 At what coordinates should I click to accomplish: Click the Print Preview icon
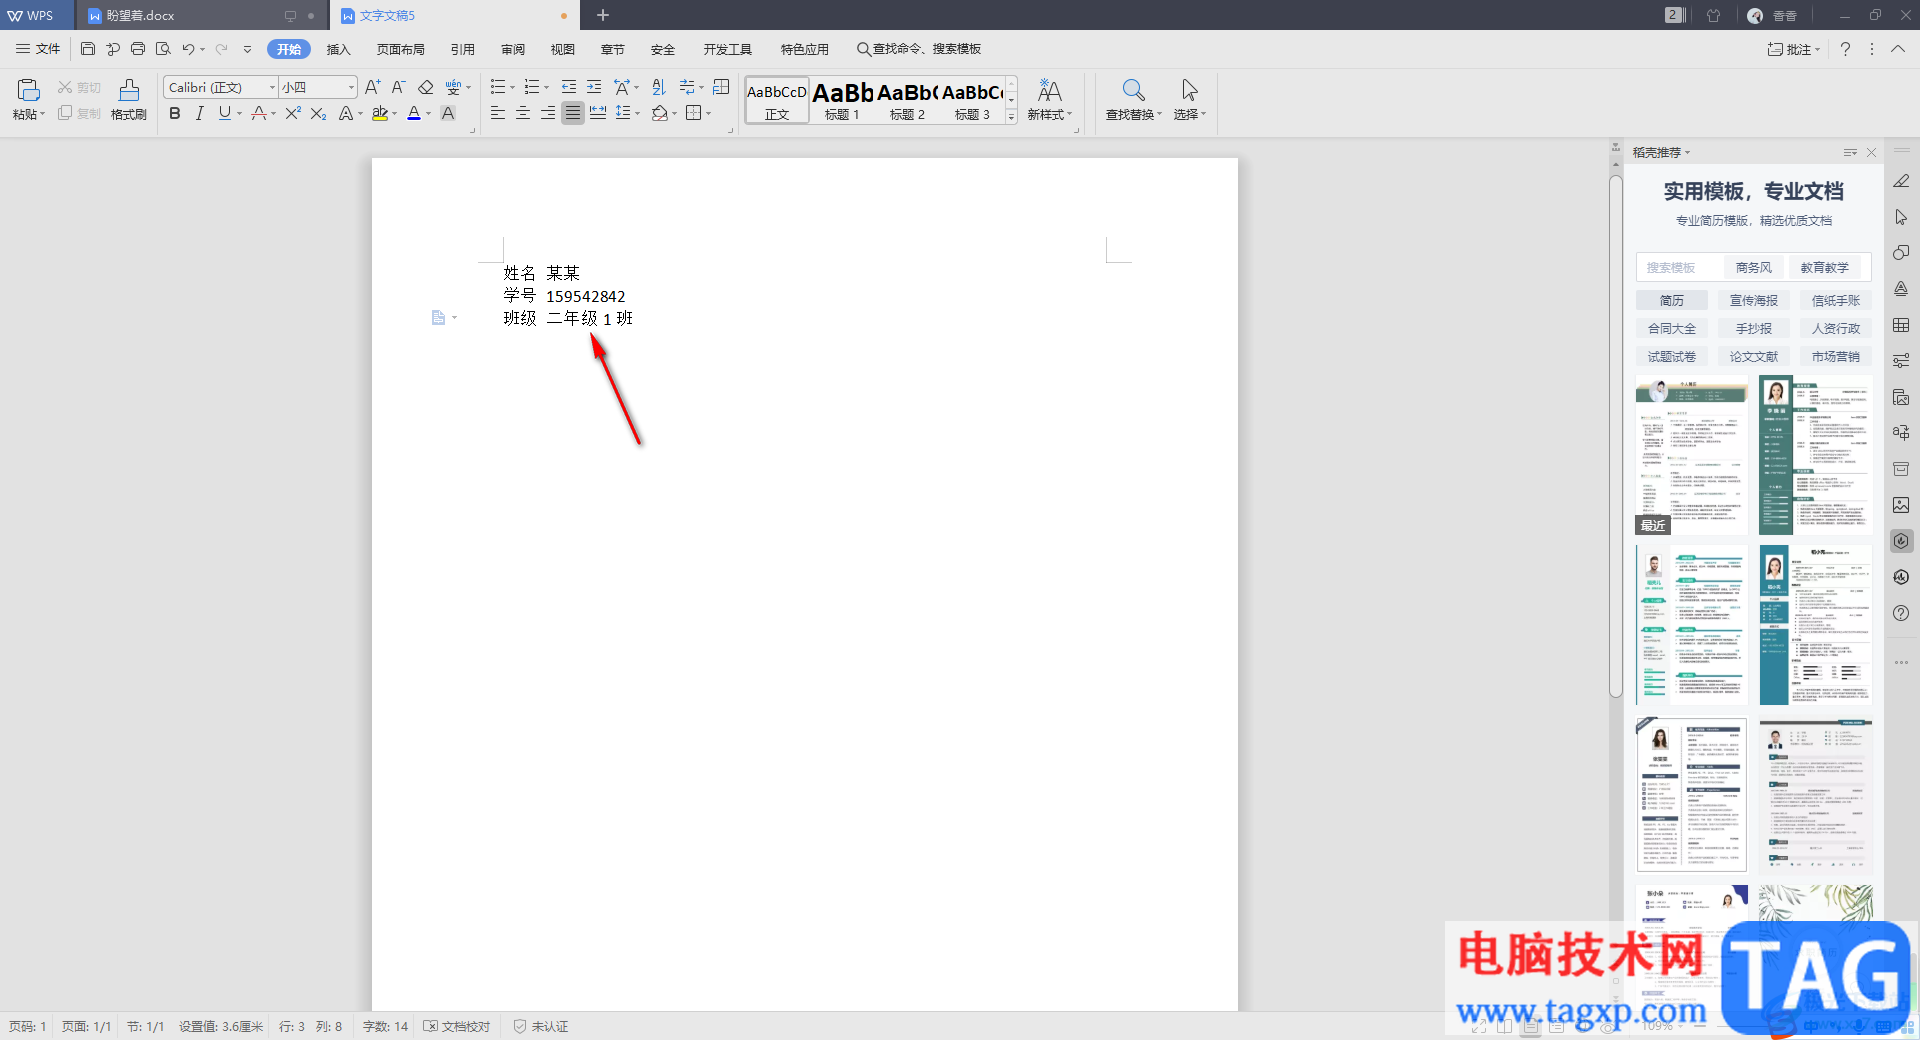coord(163,49)
